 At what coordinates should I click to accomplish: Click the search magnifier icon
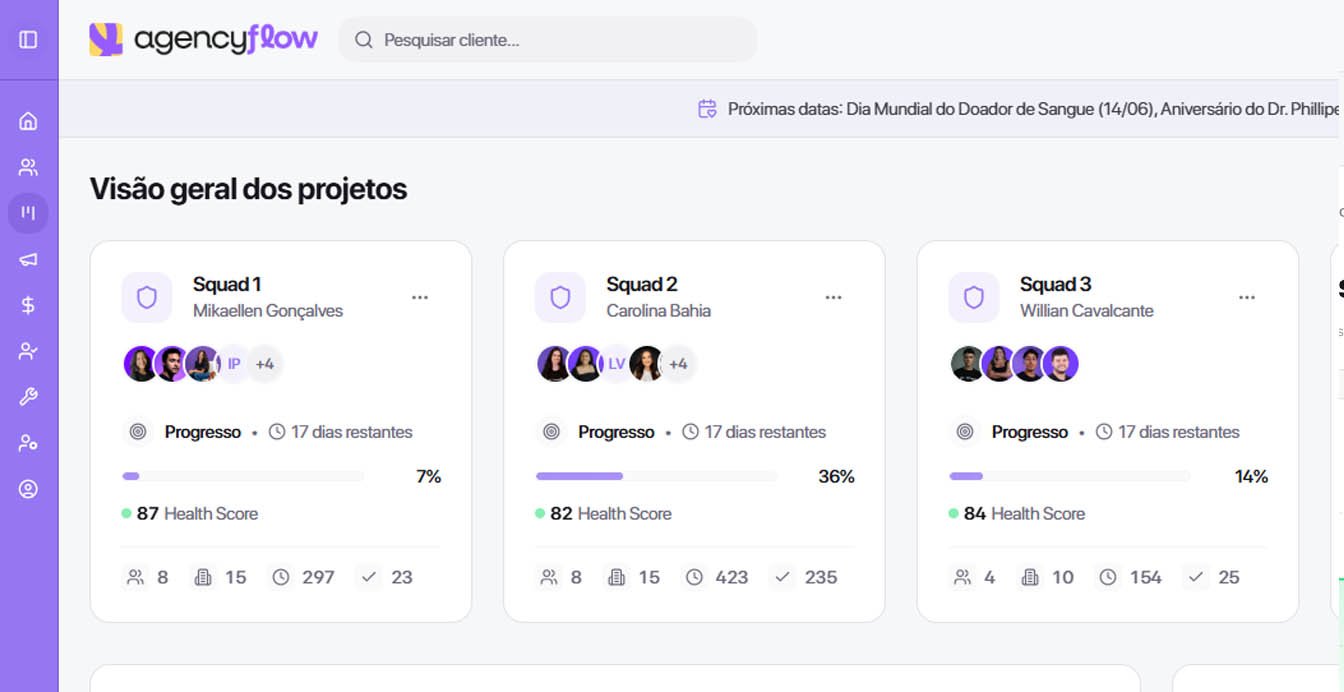click(x=364, y=40)
